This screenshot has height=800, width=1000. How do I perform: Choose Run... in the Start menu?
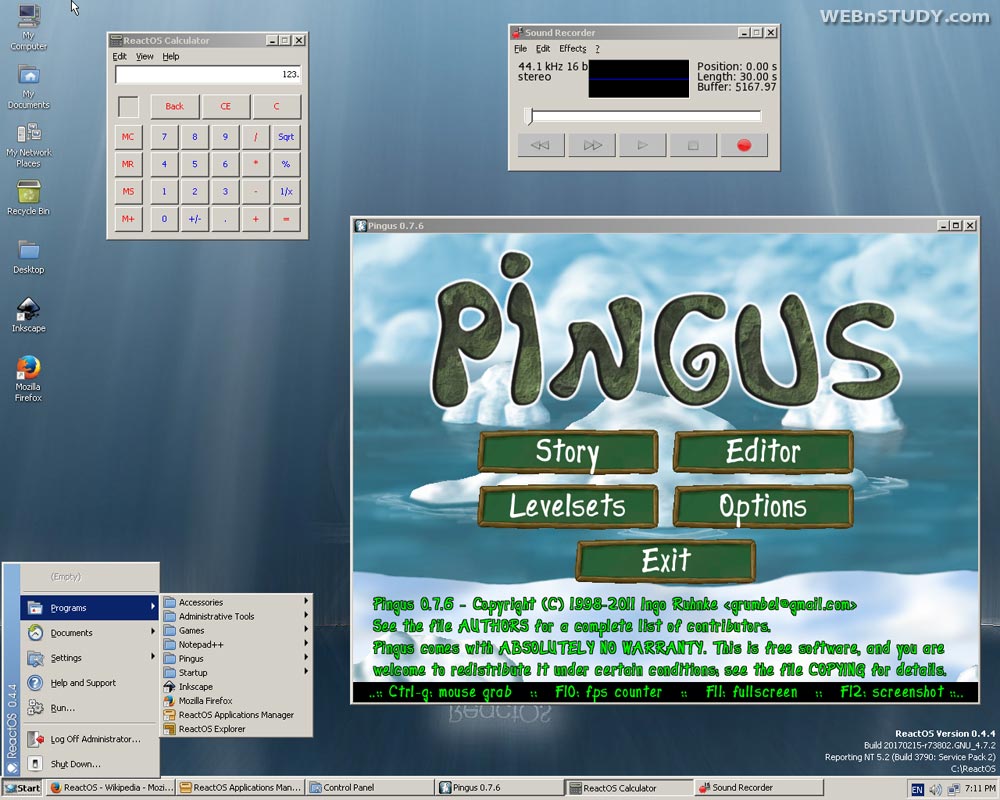pyautogui.click(x=89, y=707)
